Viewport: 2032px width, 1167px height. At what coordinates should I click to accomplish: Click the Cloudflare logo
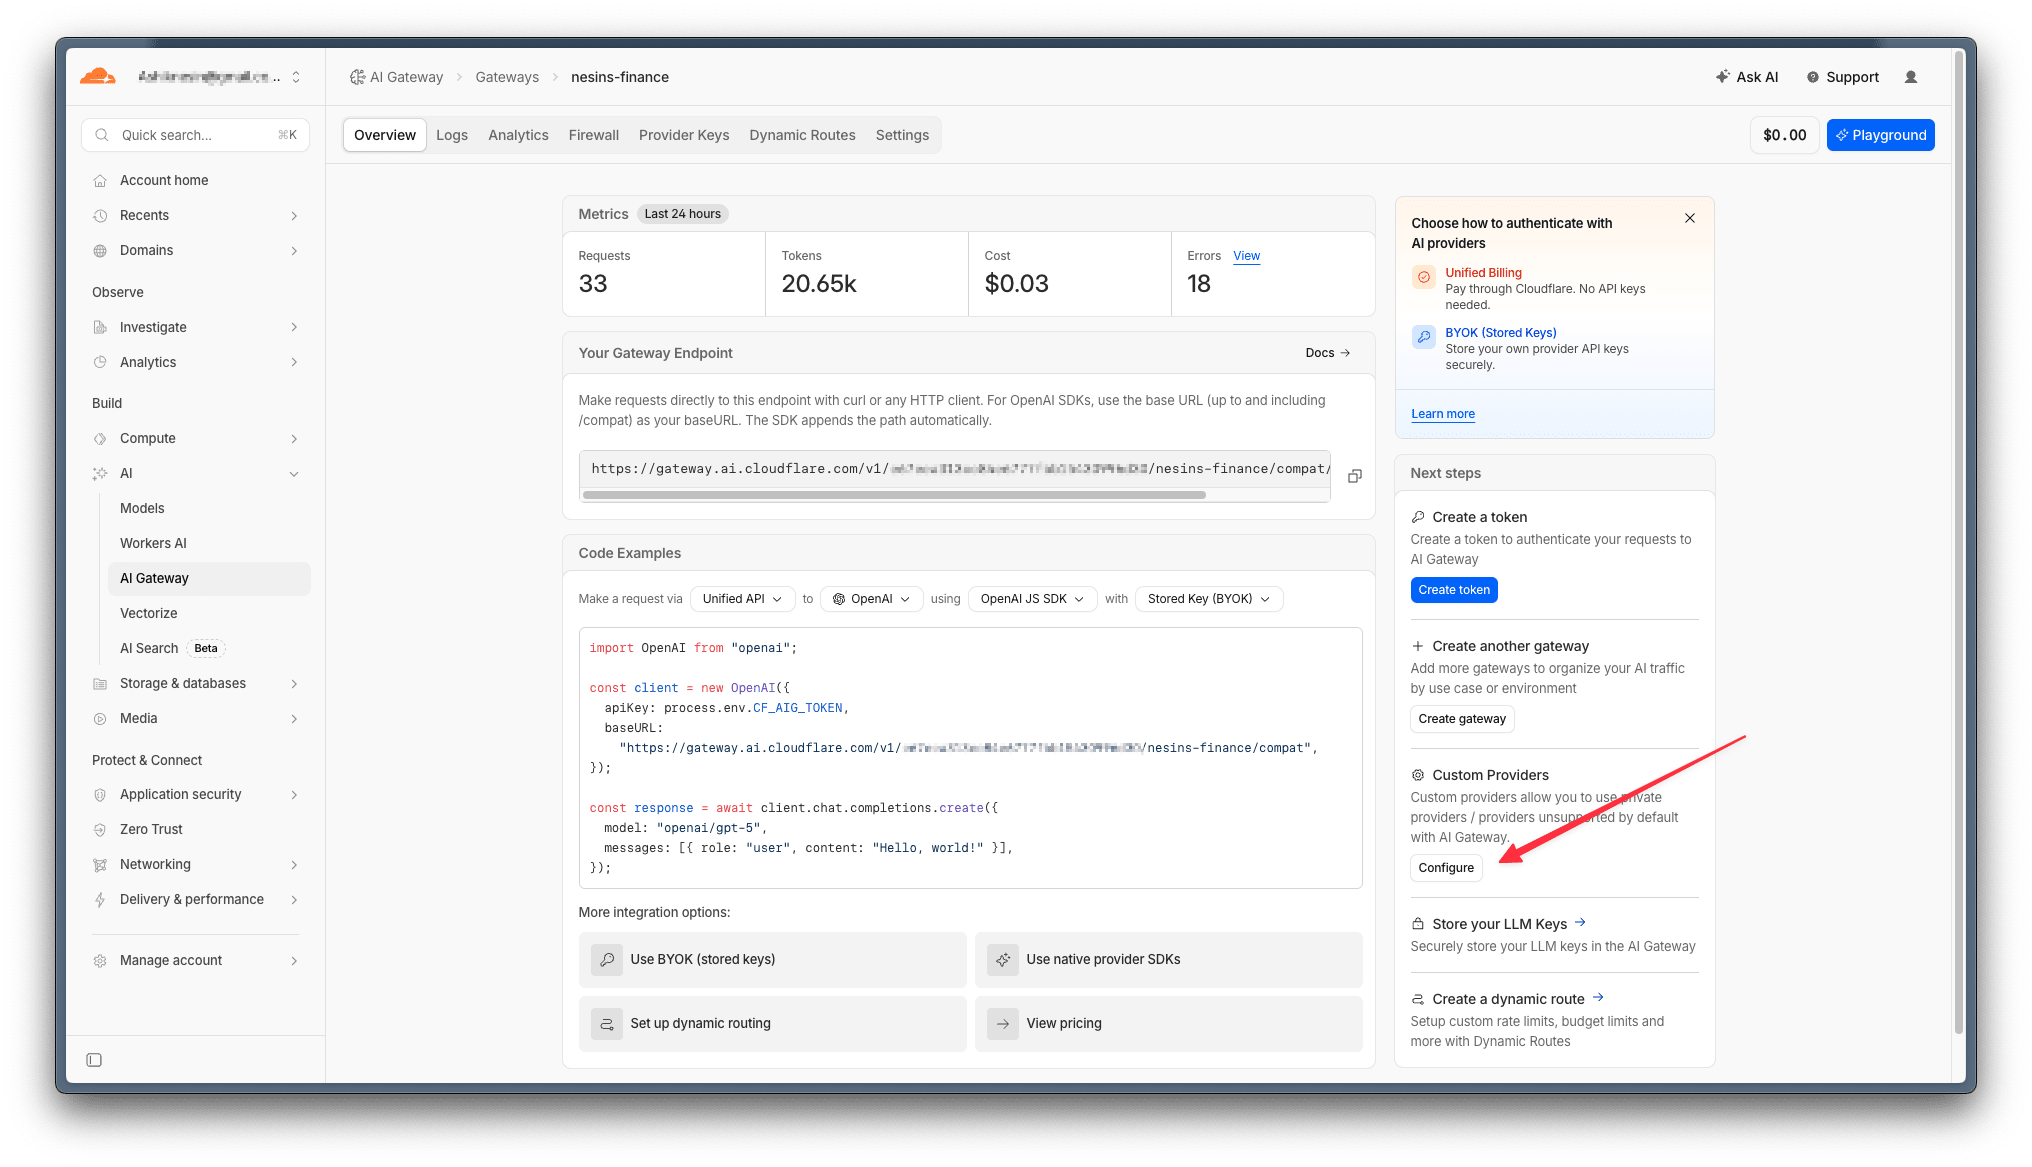98,77
